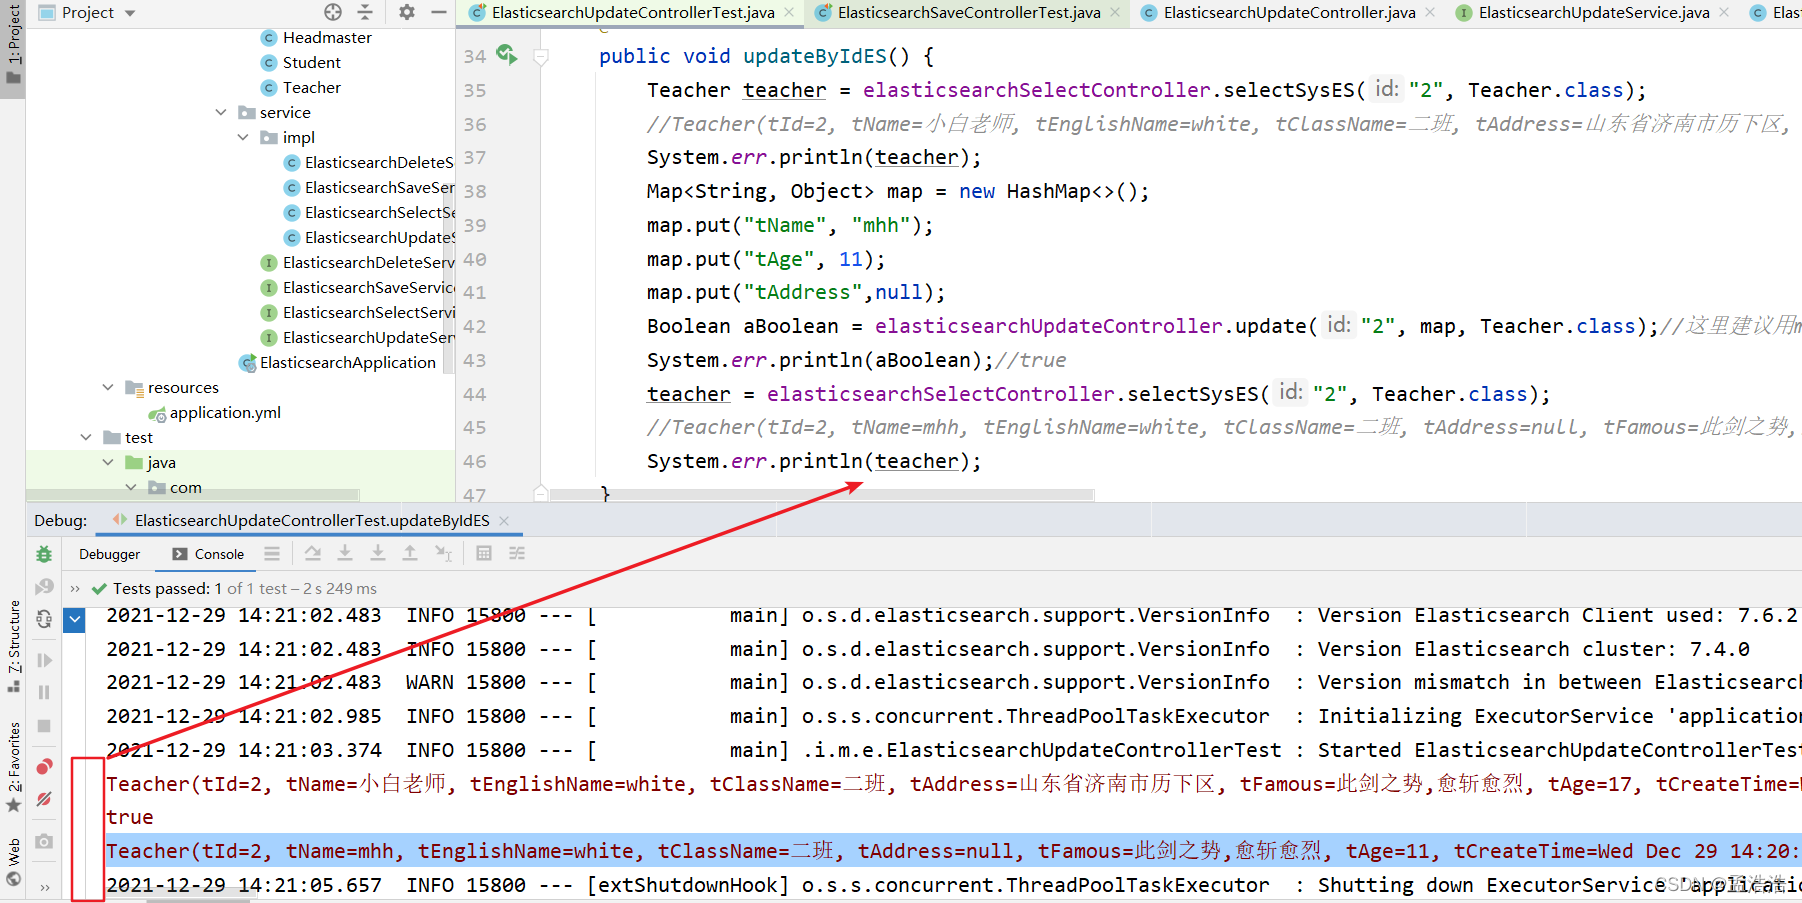Close the ElasticsearchUpdateControllerTest.java tab

789,12
